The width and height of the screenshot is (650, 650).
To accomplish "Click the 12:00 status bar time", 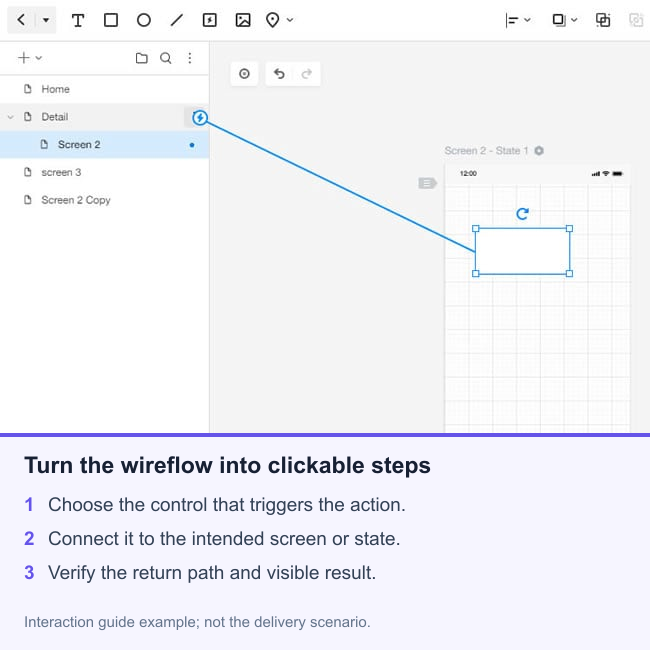I will [x=468, y=173].
